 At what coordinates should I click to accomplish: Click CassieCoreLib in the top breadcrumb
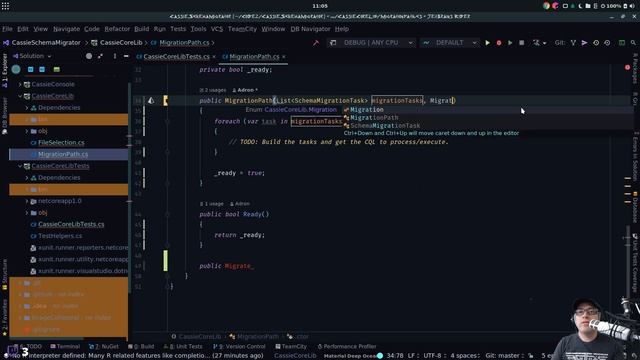point(121,42)
